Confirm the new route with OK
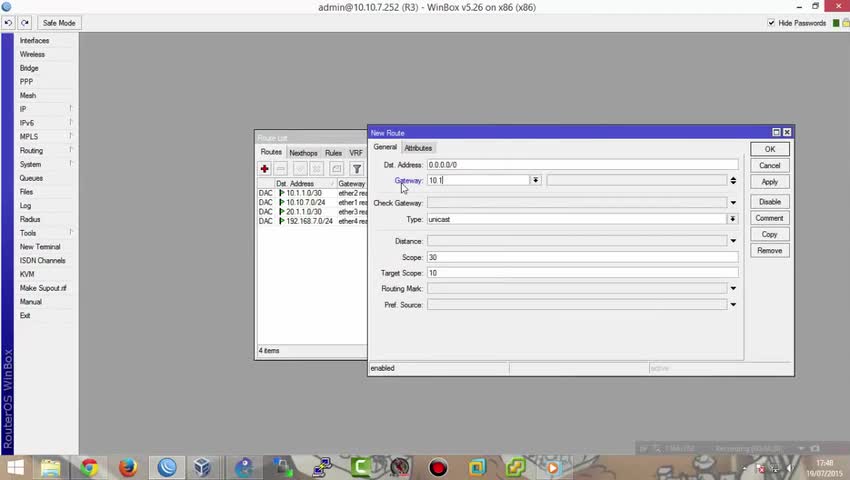Viewport: 850px width, 480px height. [770, 149]
